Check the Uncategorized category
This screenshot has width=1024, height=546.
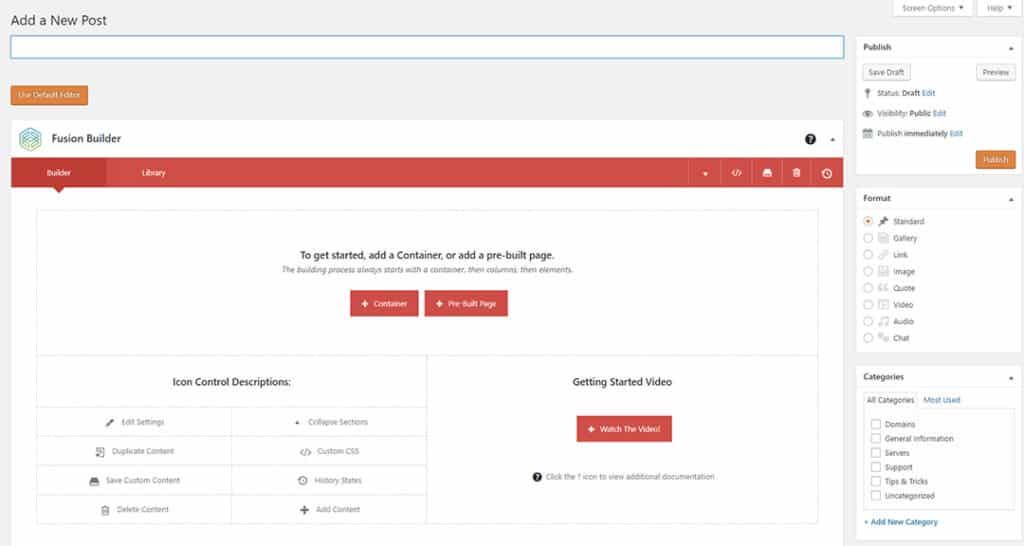coord(876,496)
